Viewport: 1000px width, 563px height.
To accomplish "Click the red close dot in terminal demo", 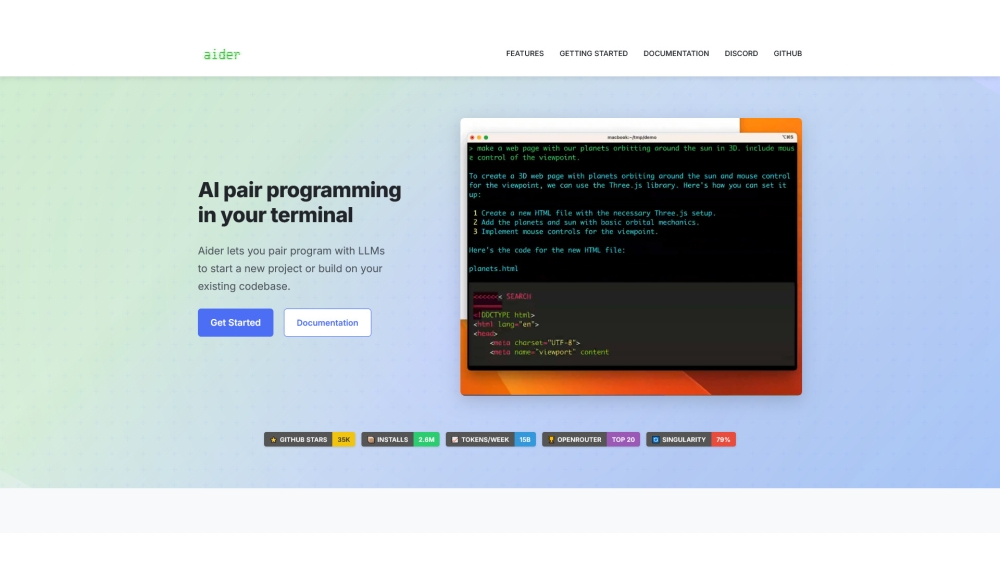I will click(x=470, y=137).
